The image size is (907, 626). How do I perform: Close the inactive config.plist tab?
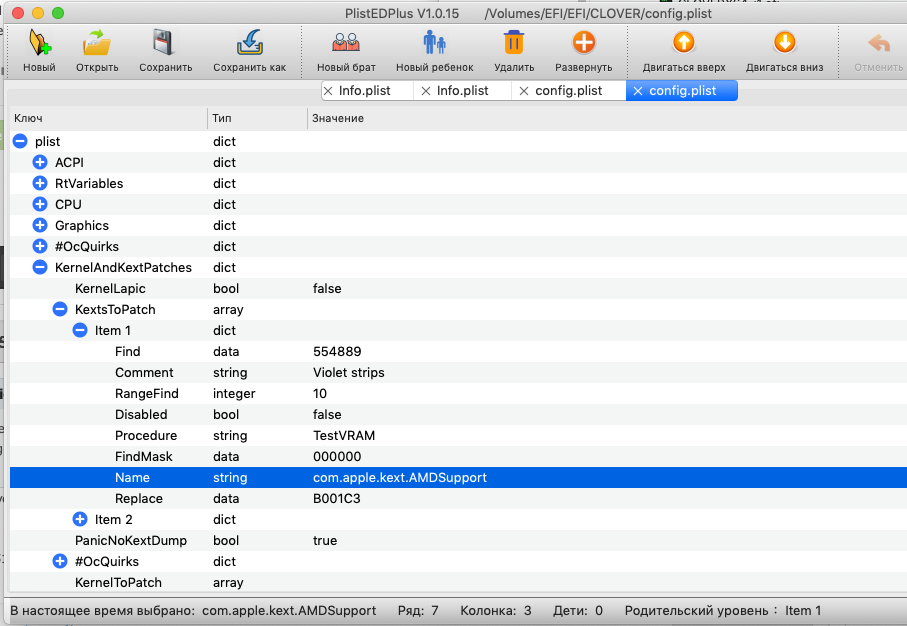tap(524, 91)
